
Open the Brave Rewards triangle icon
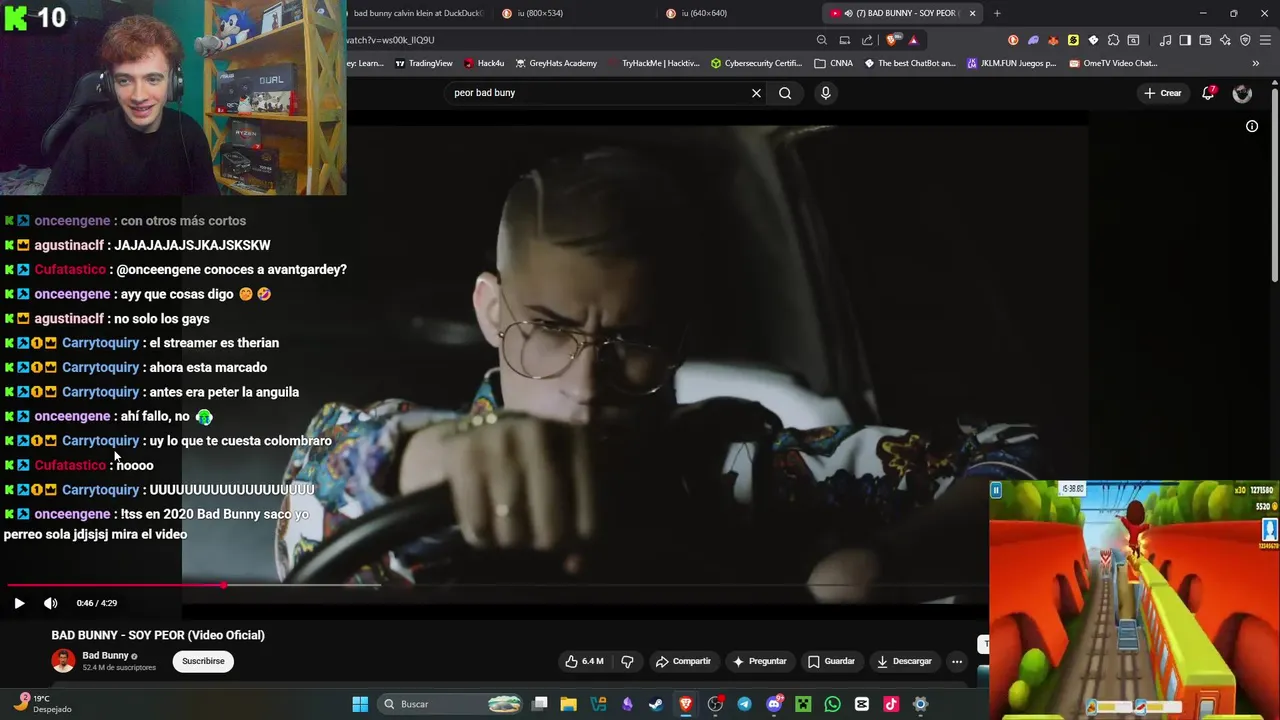click(x=912, y=40)
